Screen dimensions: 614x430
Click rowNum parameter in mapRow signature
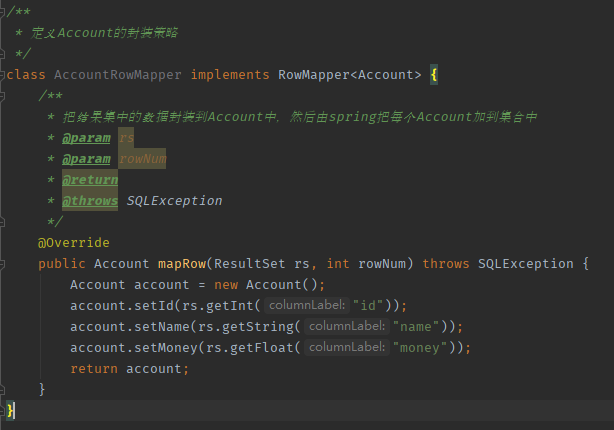[382, 264]
